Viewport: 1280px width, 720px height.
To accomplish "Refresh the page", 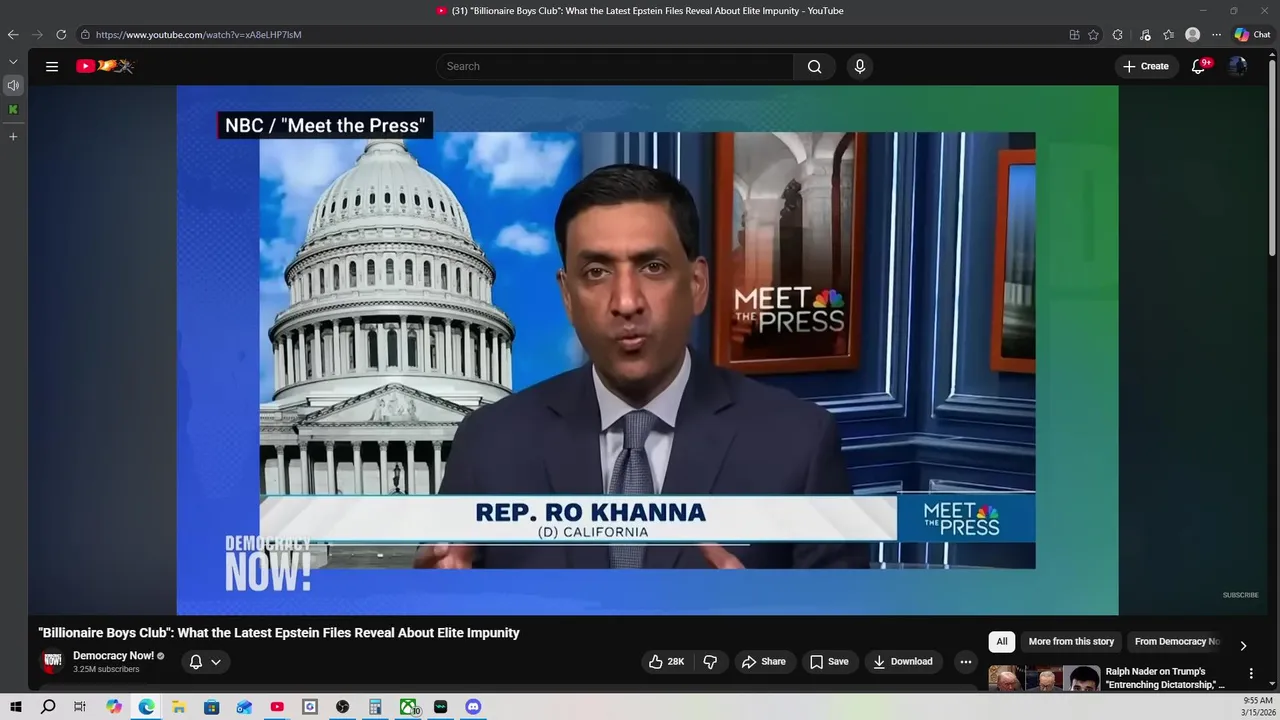I will tap(61, 34).
